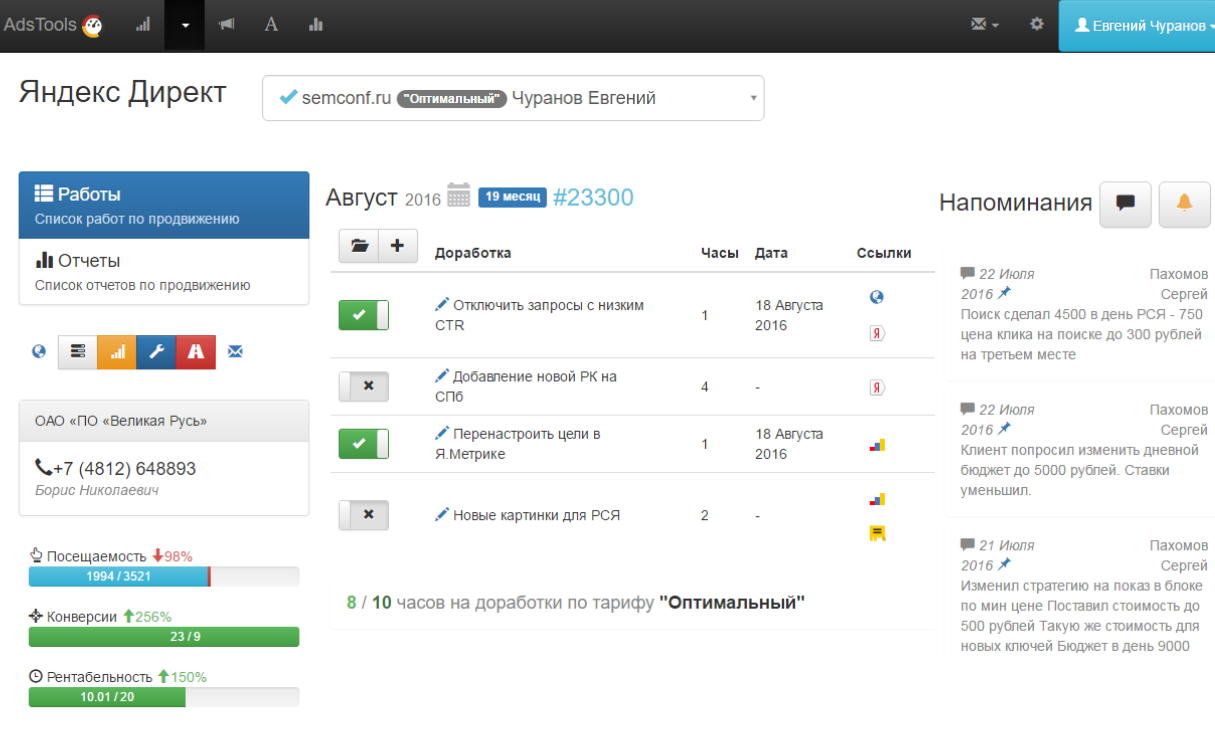Click the Рентабельность progress bar 10.01 / 20

point(164,698)
